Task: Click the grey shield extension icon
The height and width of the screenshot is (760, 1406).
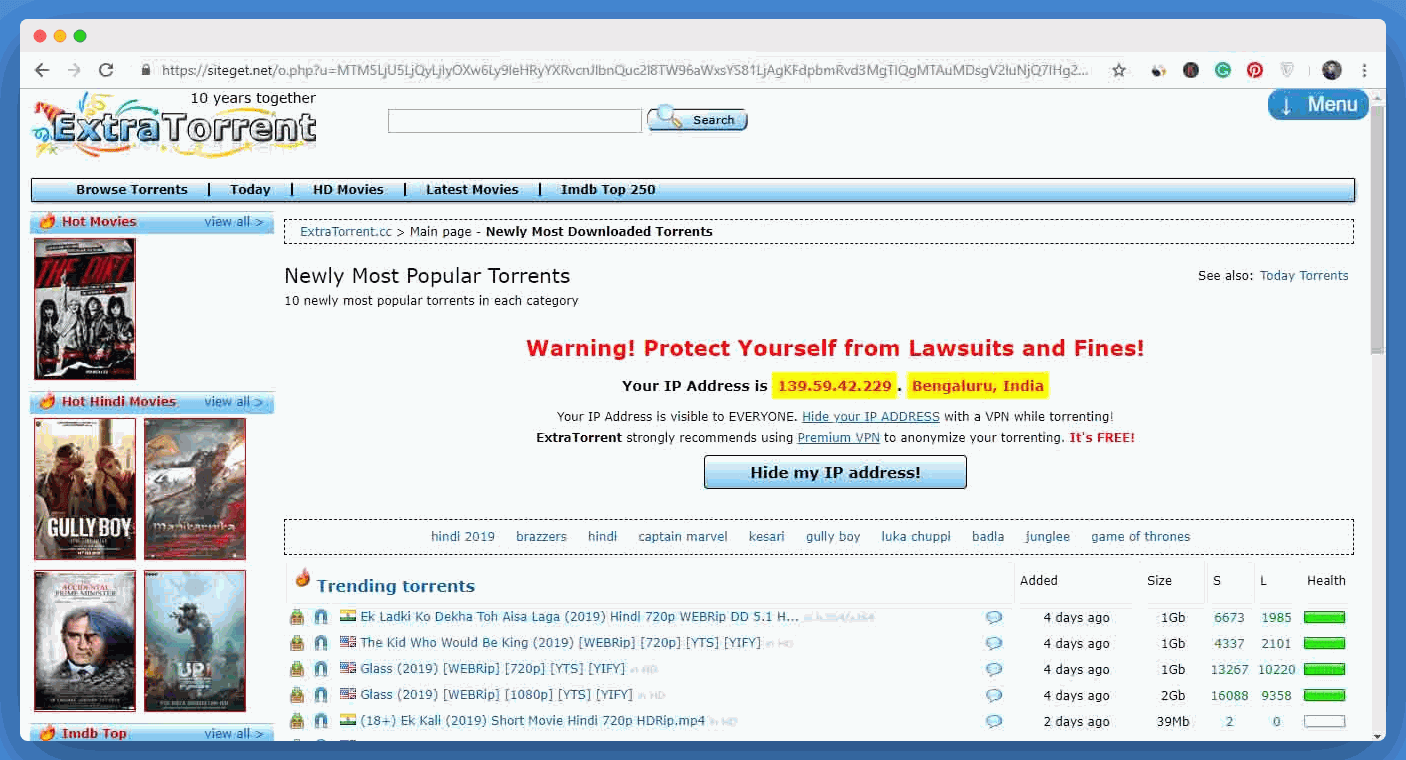Action: (1288, 70)
